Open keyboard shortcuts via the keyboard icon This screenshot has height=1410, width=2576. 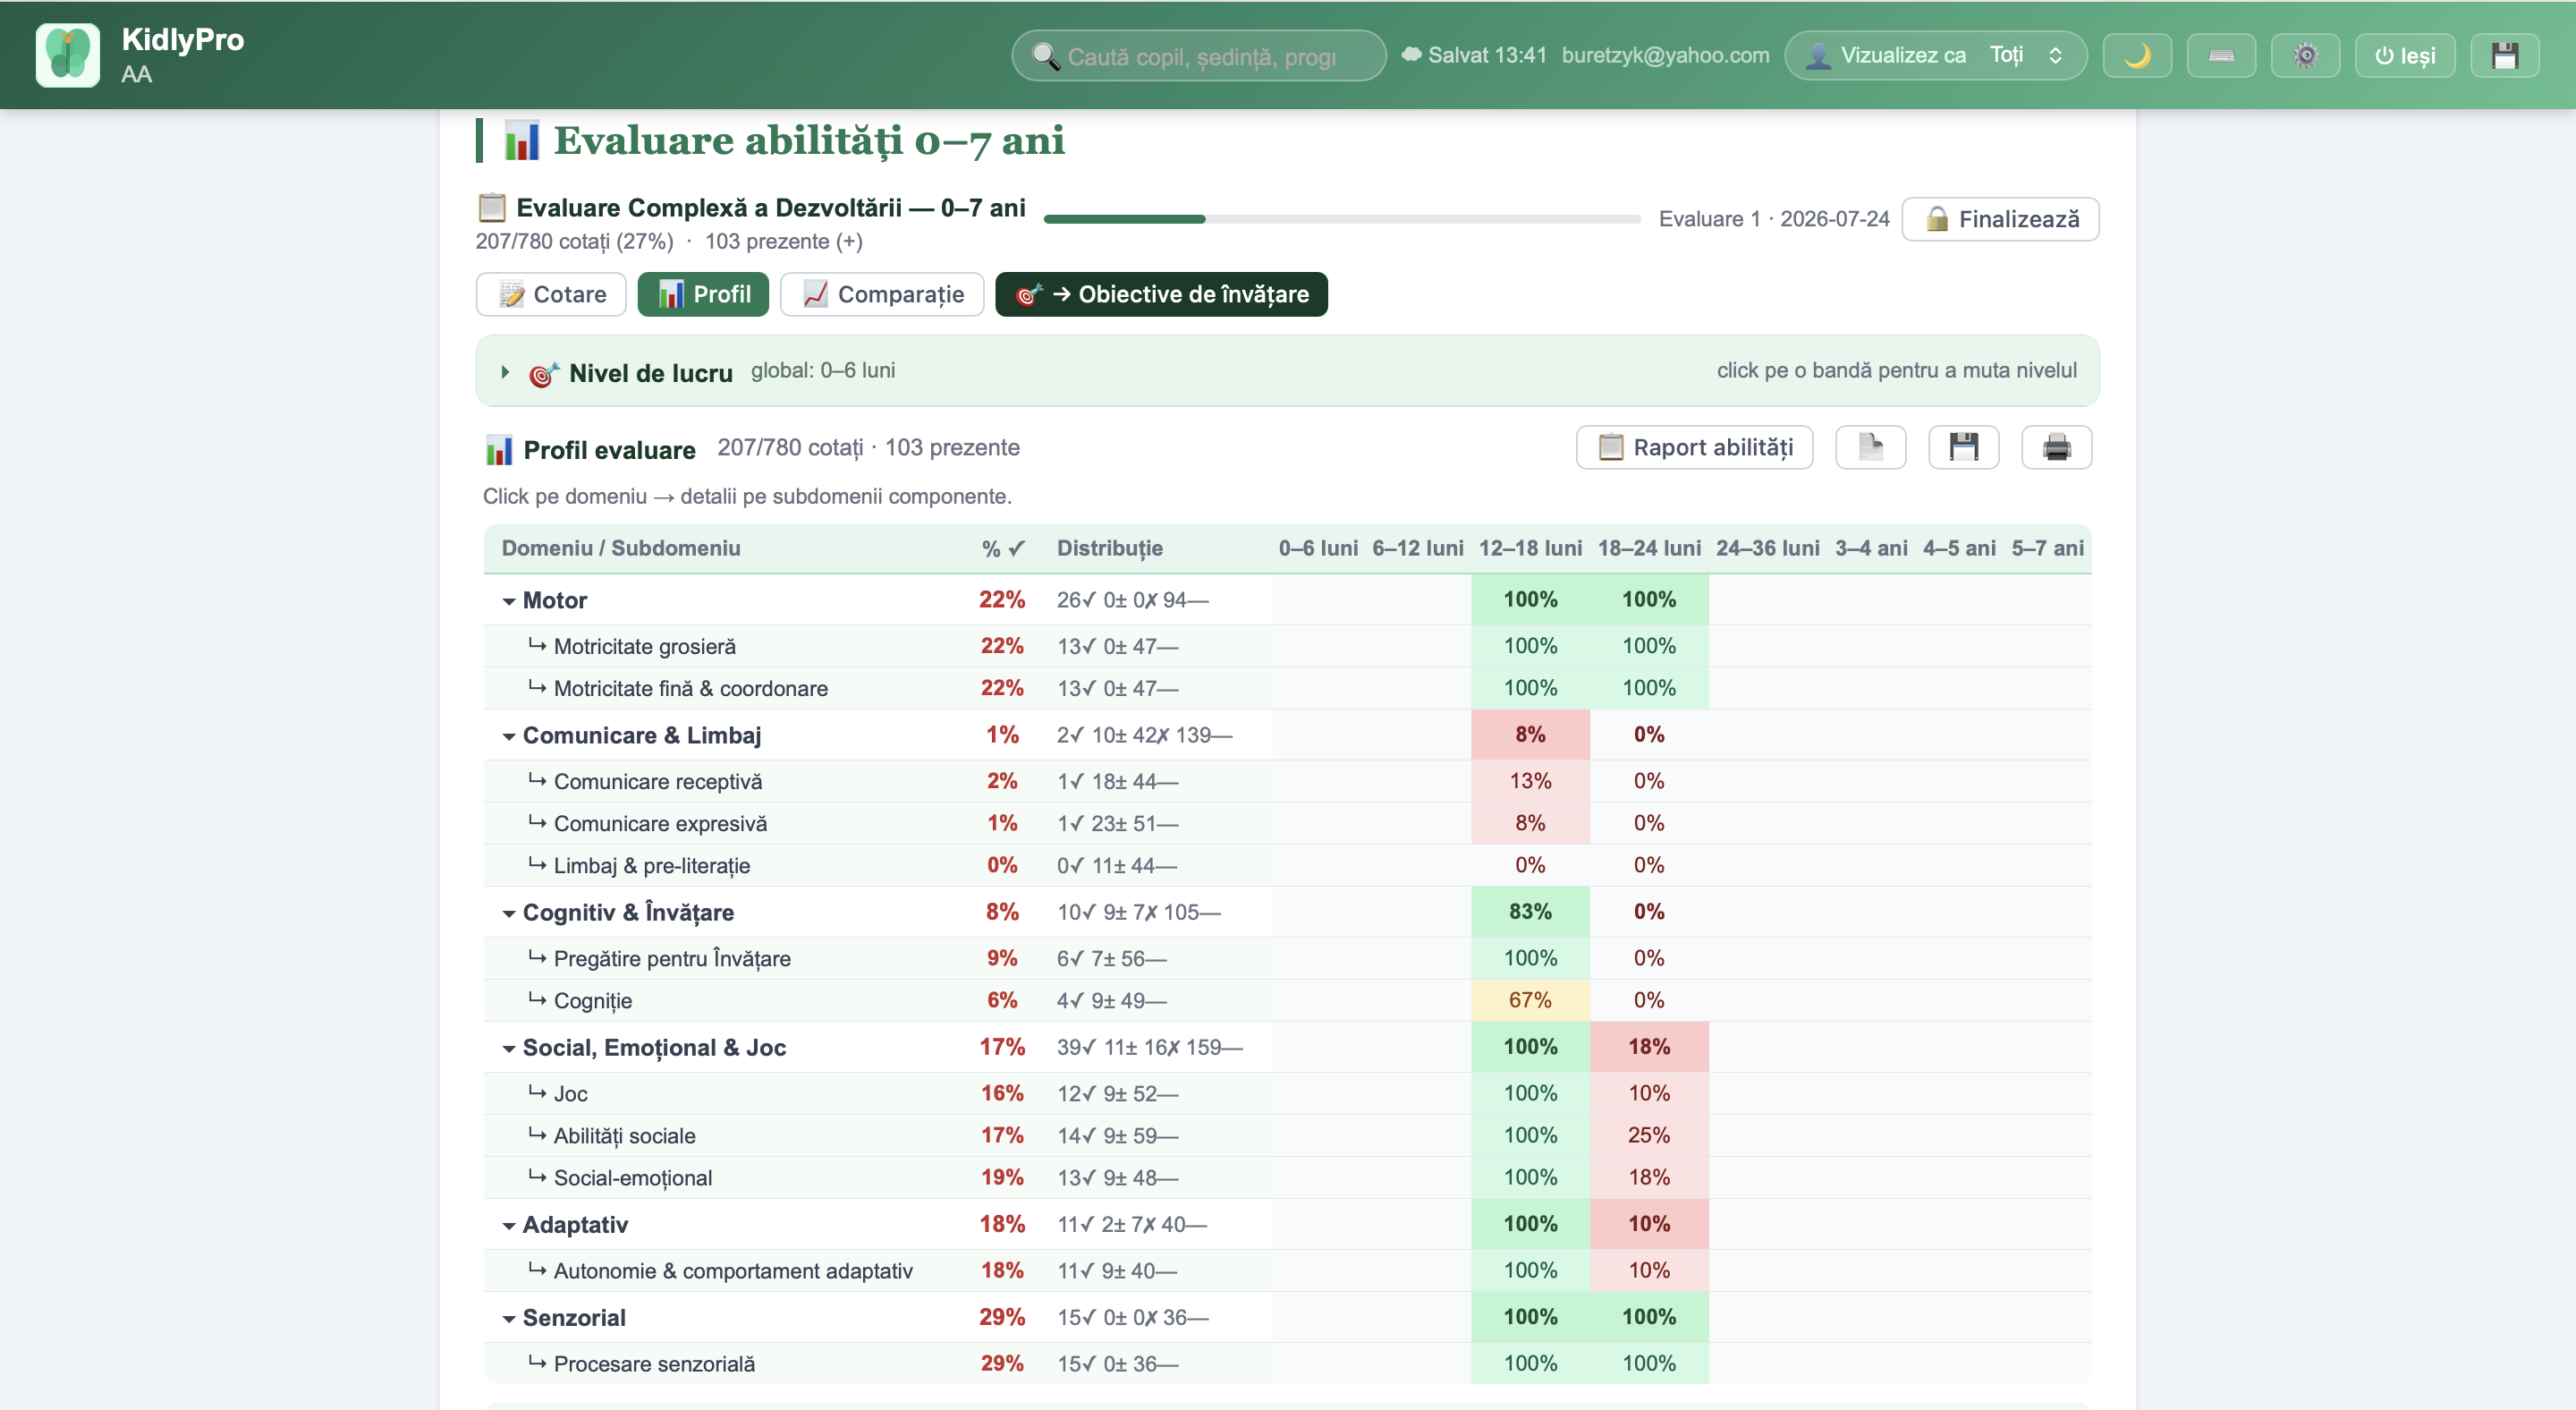tap(2221, 55)
